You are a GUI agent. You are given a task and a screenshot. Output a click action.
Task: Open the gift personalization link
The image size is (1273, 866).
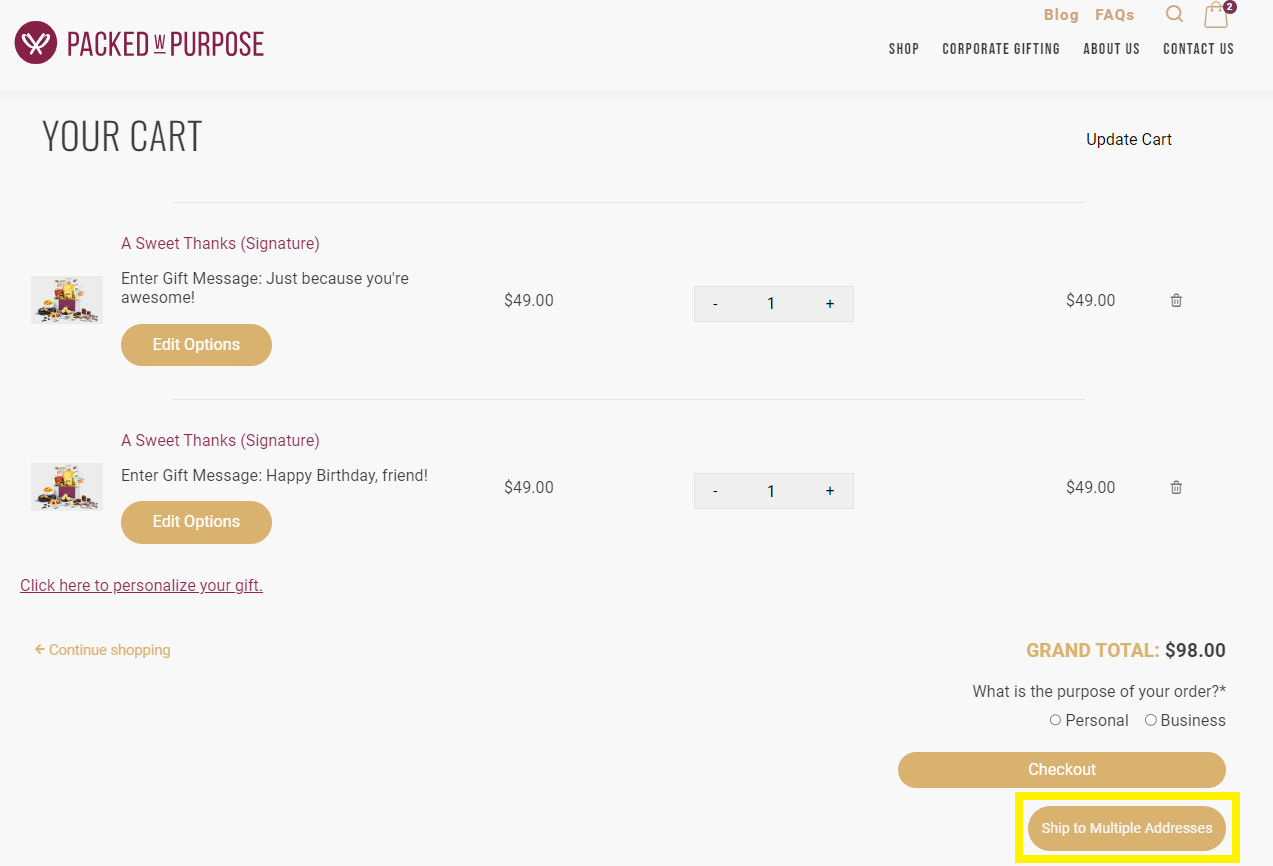point(141,585)
